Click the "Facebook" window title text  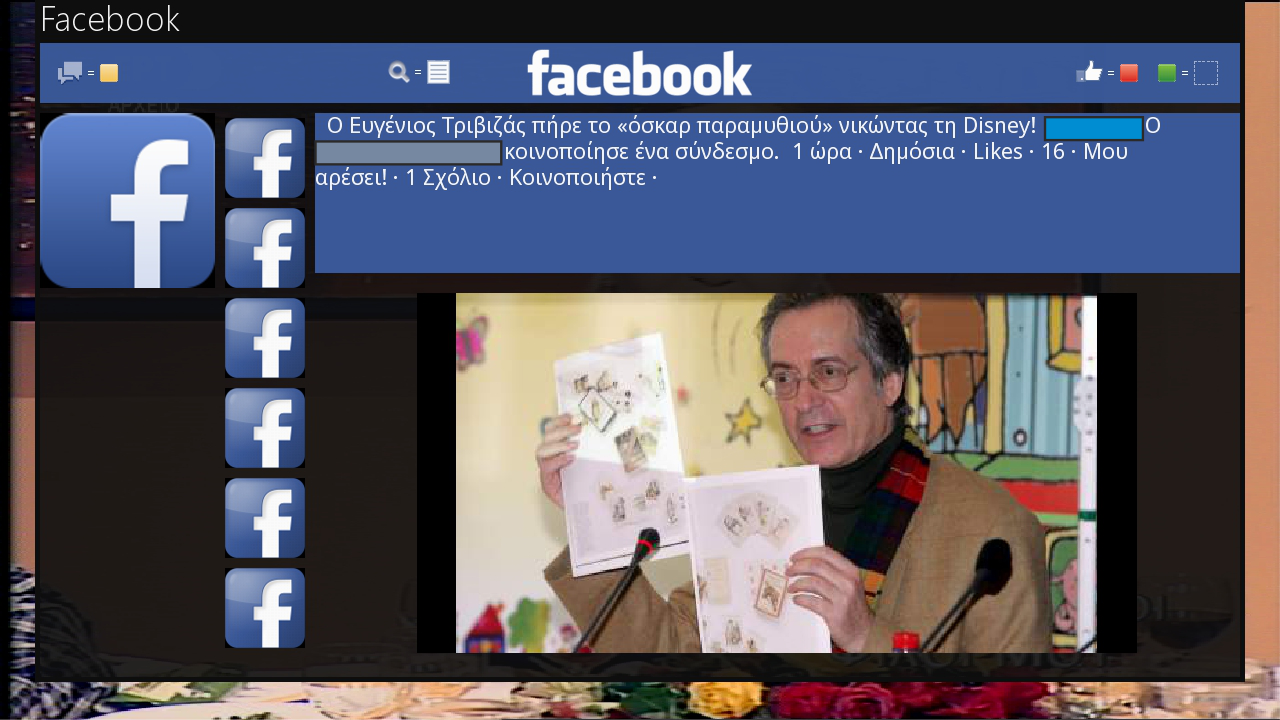[110, 20]
